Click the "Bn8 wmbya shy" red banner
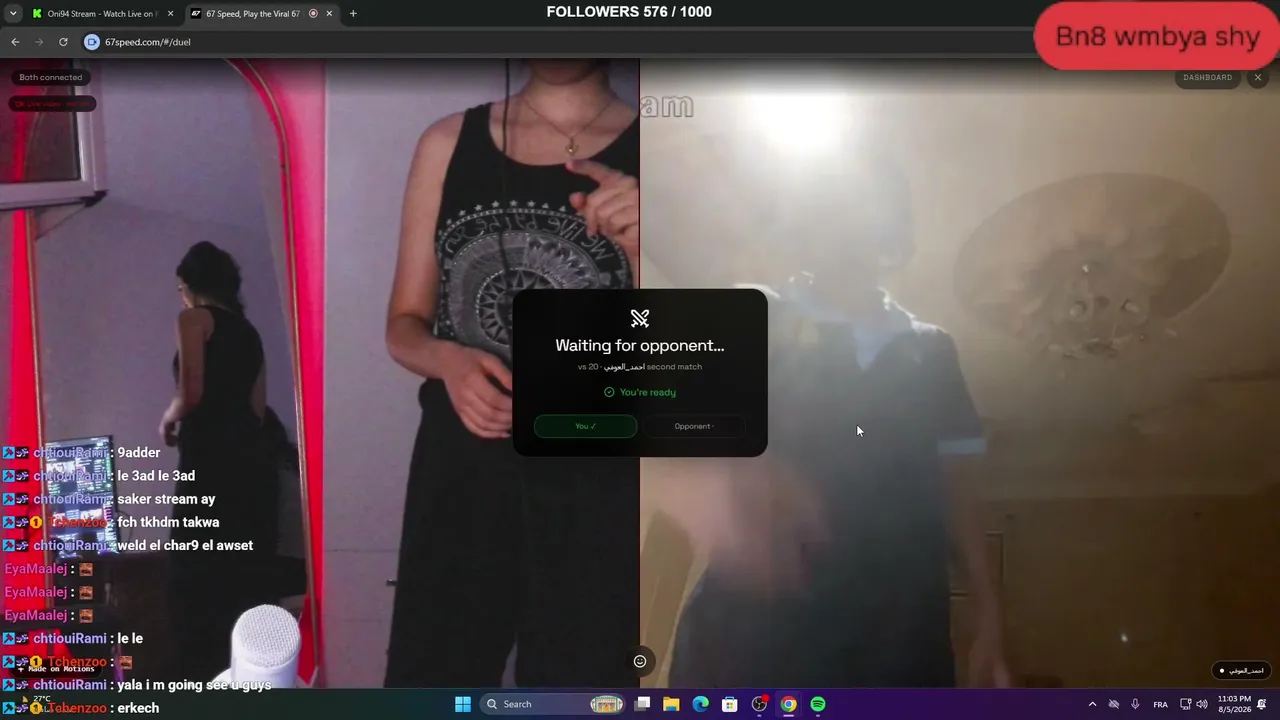The image size is (1280, 720). pyautogui.click(x=1158, y=37)
